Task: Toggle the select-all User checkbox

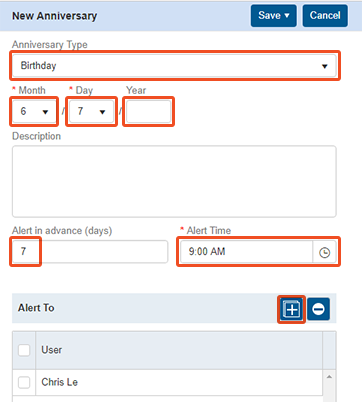Action: tap(24, 350)
